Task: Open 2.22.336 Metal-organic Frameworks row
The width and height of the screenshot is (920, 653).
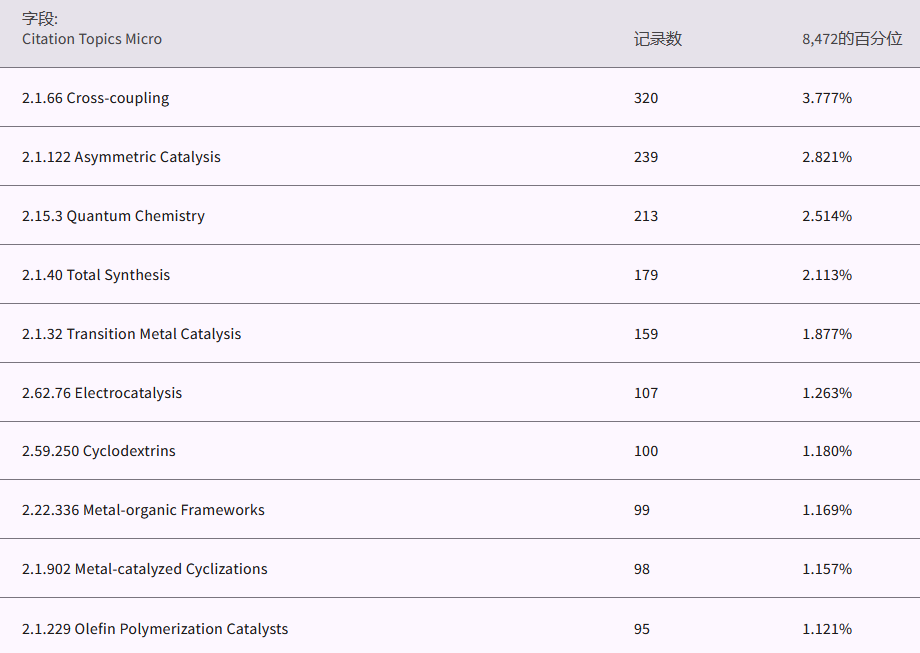Action: 143,510
